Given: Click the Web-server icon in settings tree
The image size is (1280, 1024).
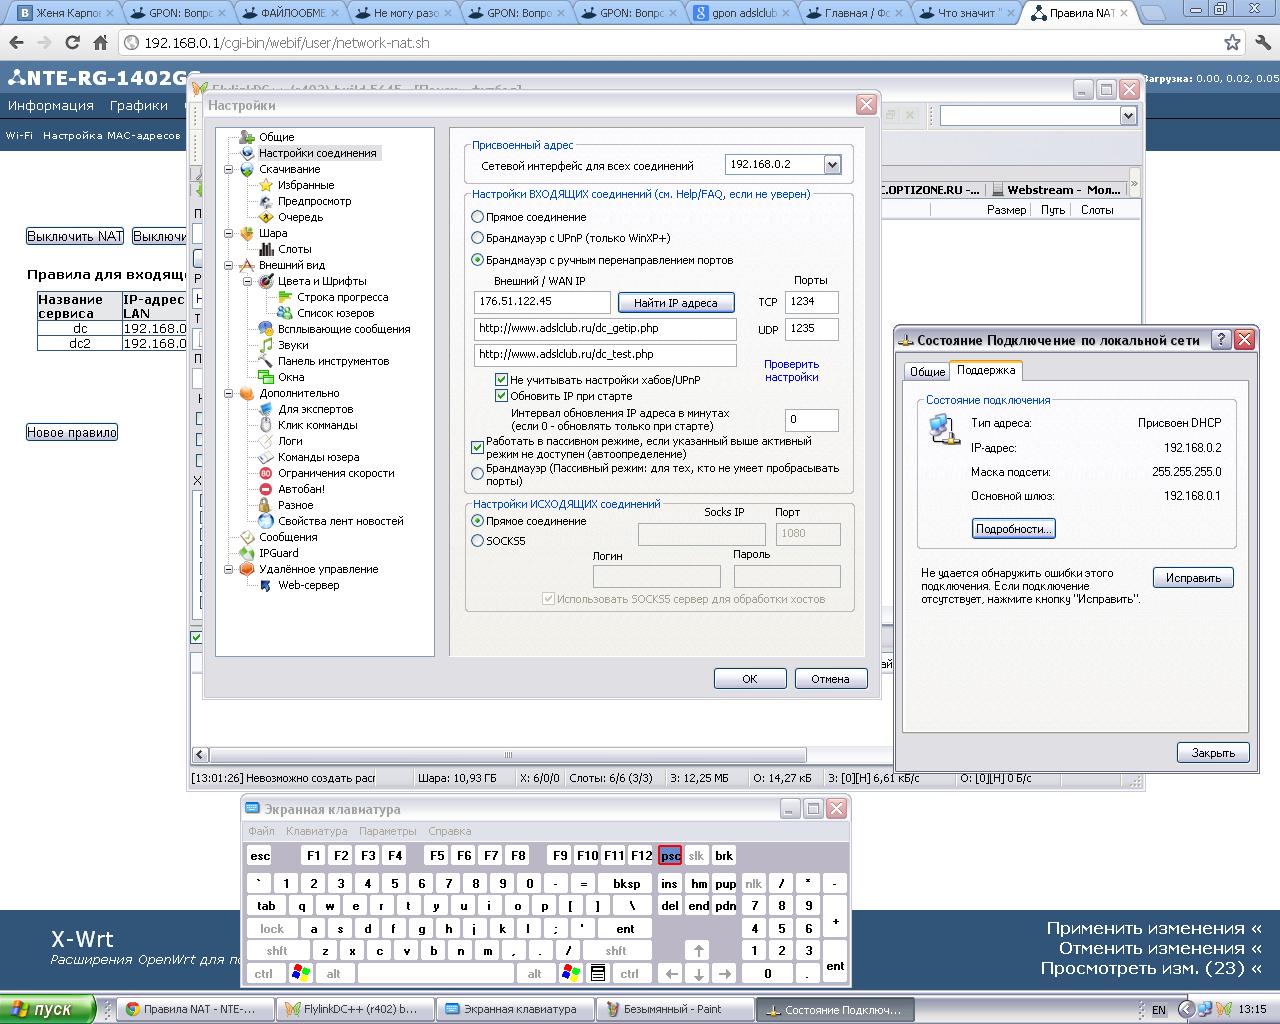Looking at the screenshot, I should click(266, 585).
